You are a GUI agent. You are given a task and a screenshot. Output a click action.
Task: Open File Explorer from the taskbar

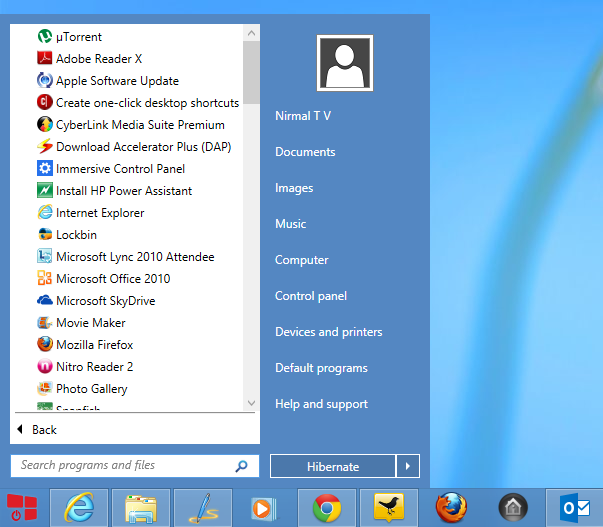(141, 508)
